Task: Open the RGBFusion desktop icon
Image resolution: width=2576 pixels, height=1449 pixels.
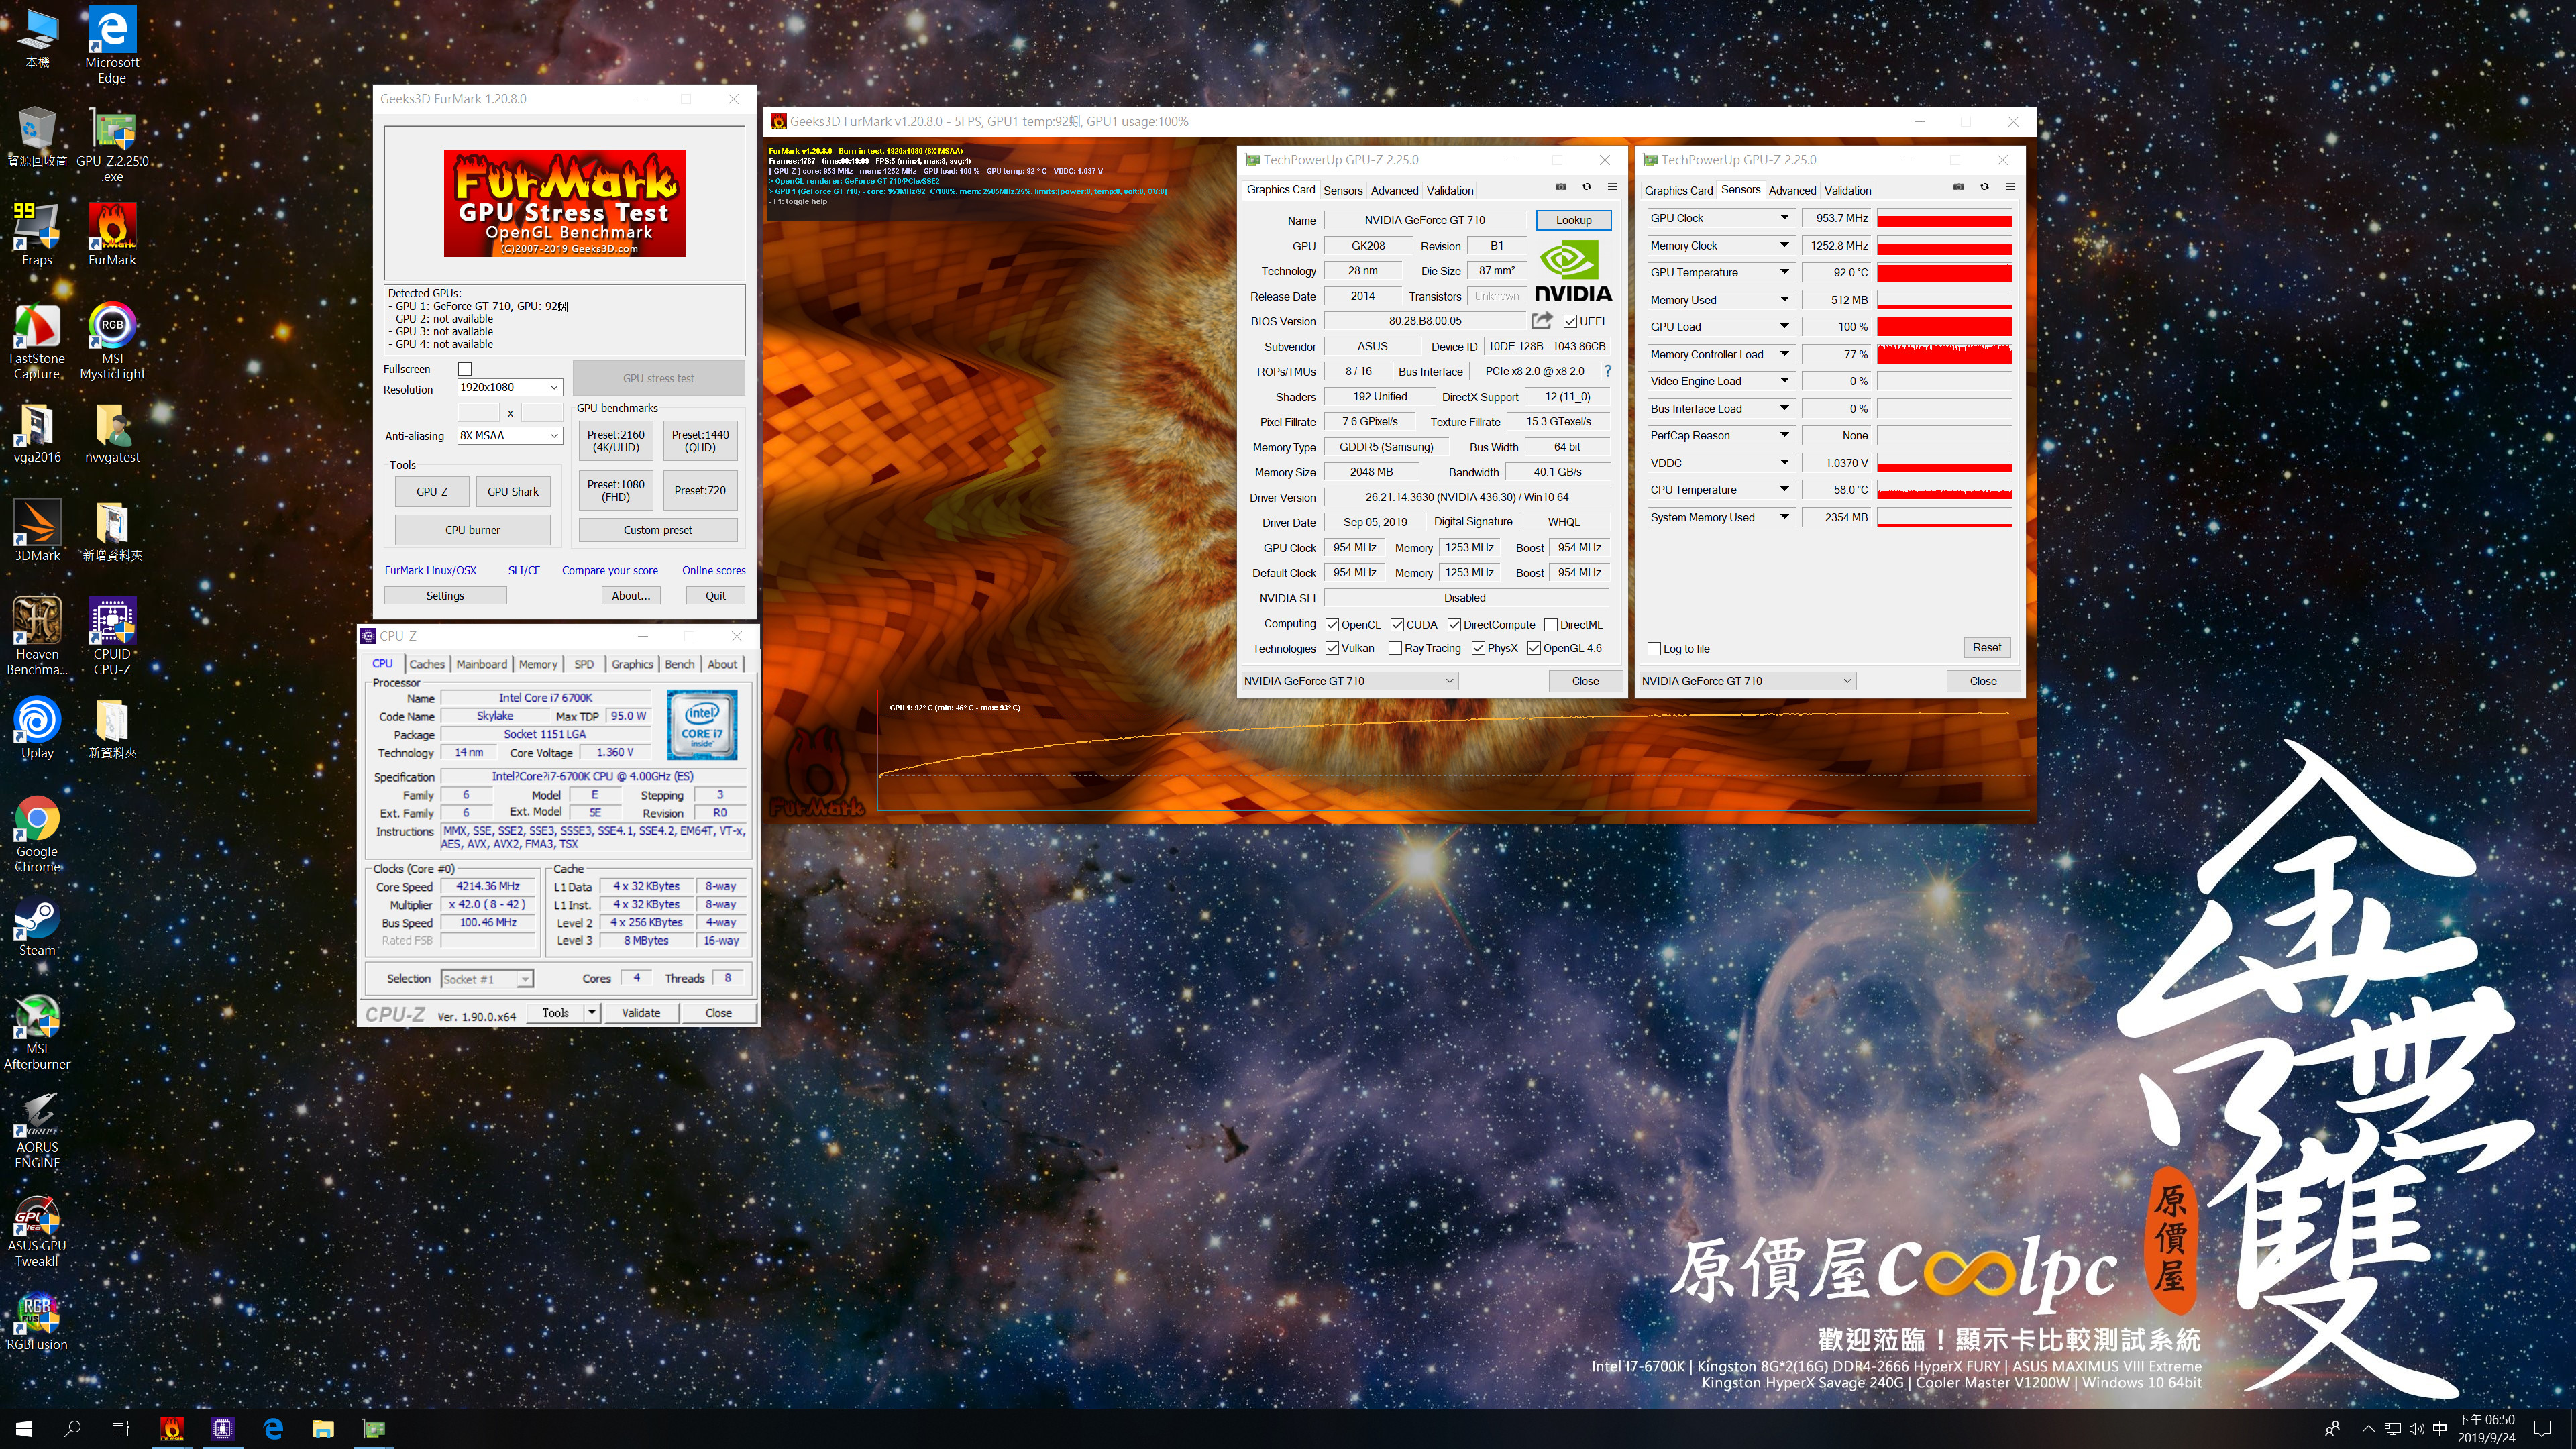Action: 37,1320
